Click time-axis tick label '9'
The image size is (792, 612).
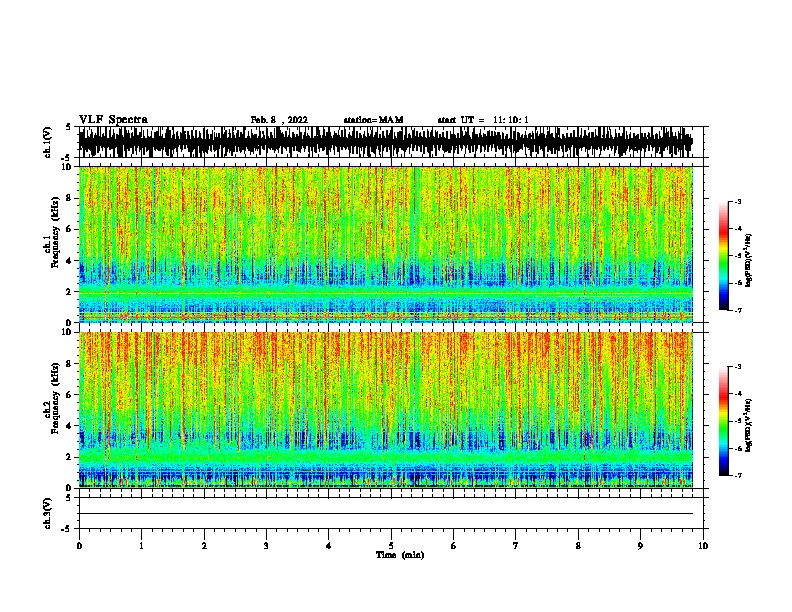640,546
